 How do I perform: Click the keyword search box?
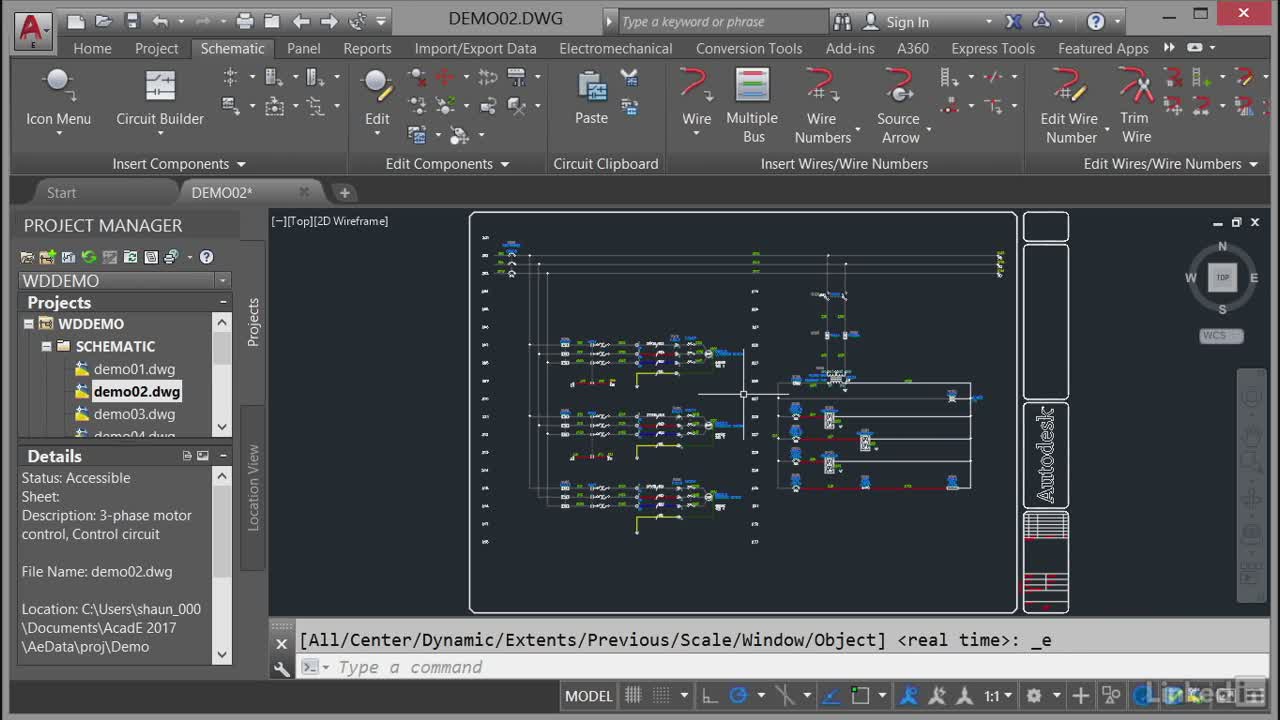point(722,21)
